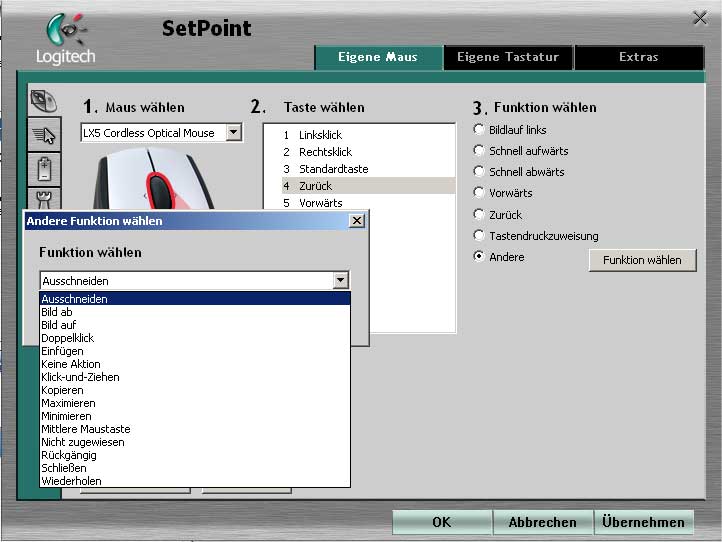Image resolution: width=722 pixels, height=542 pixels.
Task: Switch to the Eigene Tastatur tab
Action: (508, 57)
